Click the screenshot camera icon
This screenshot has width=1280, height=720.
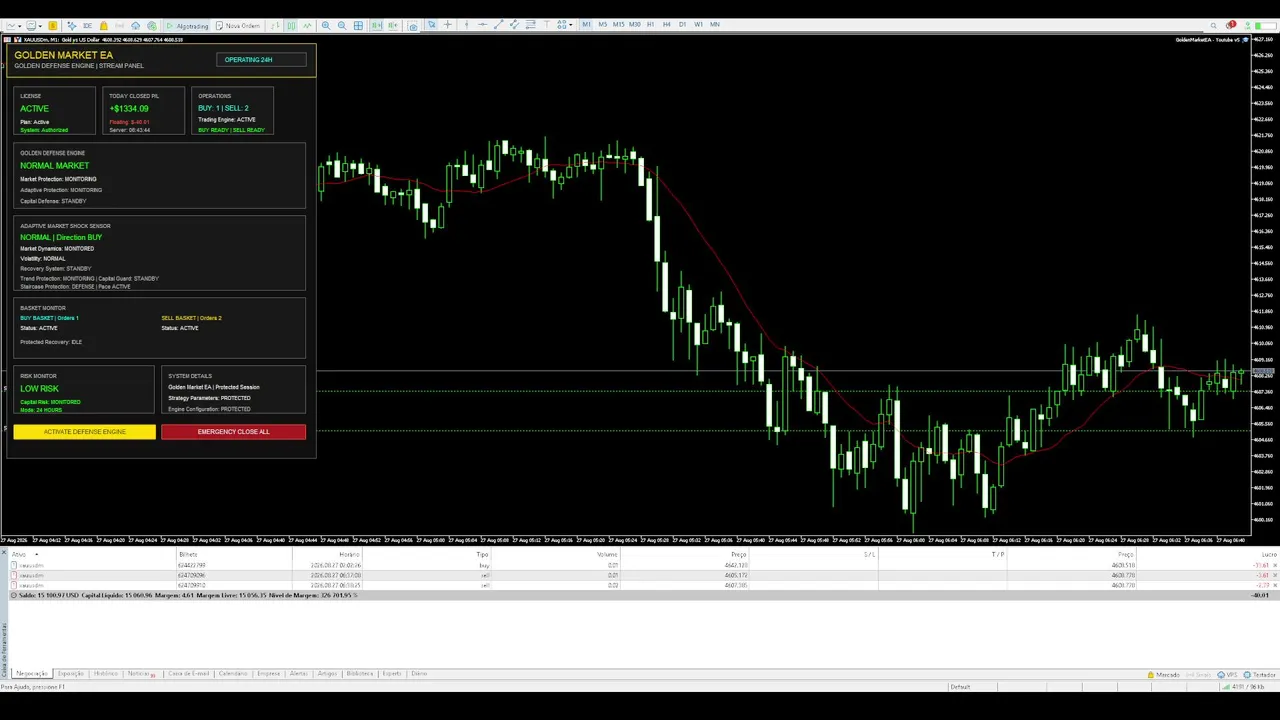pyautogui.click(x=413, y=26)
